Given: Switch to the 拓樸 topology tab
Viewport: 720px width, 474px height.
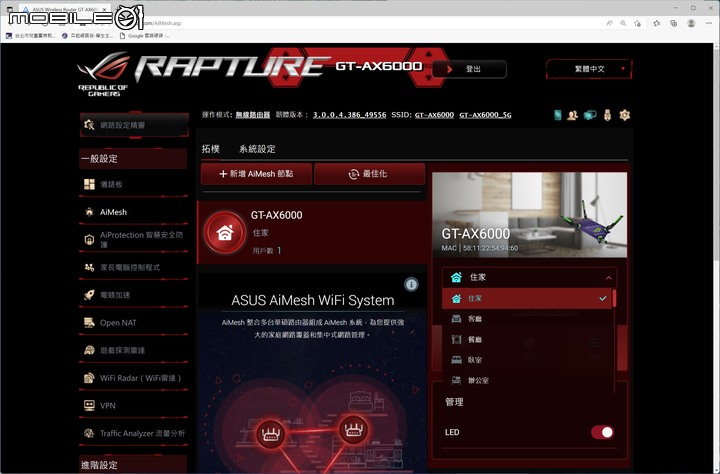Looking at the screenshot, I should [x=210, y=149].
